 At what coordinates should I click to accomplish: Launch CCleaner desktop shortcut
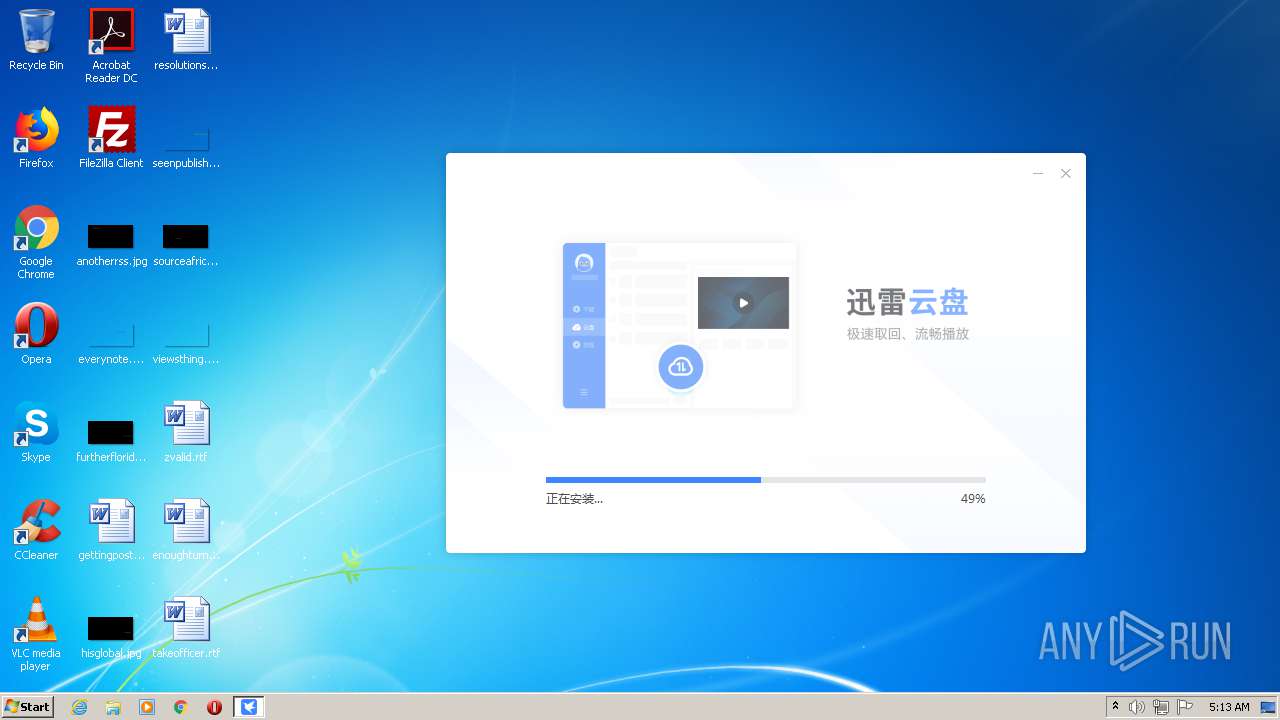[x=36, y=530]
